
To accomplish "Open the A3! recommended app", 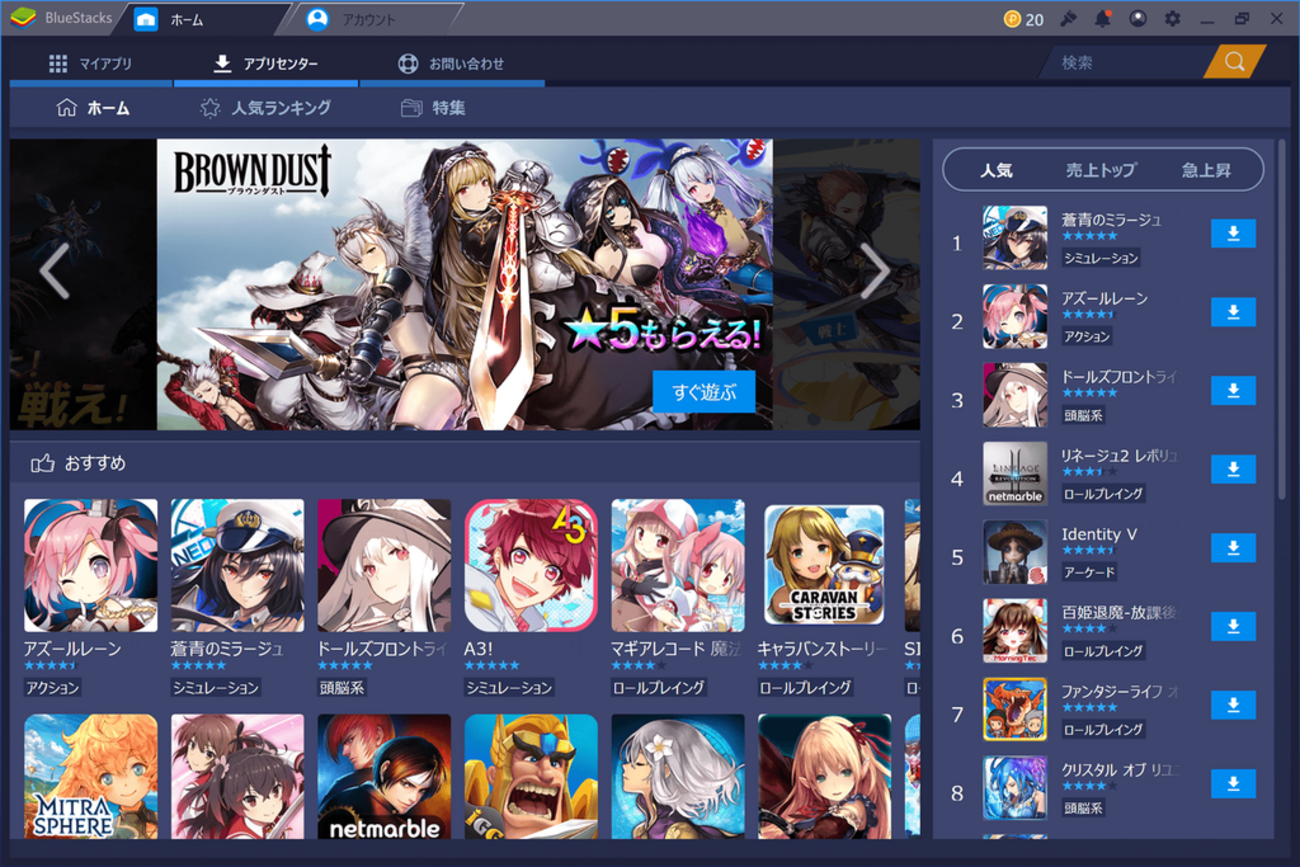I will click(x=531, y=566).
